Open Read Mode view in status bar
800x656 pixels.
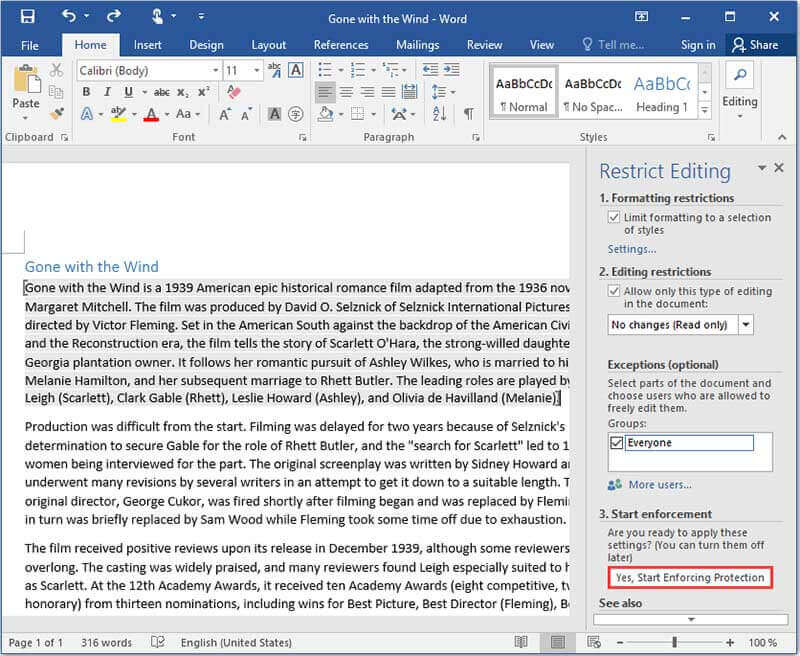521,642
